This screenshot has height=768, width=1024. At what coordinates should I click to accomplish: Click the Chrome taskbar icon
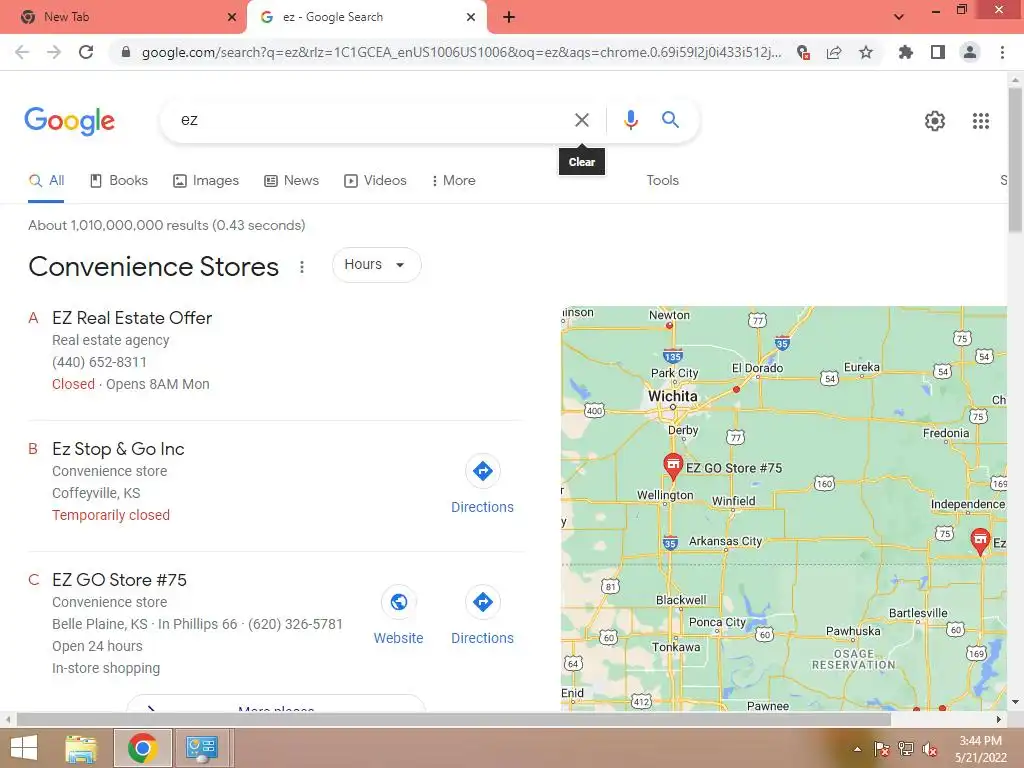(142, 748)
